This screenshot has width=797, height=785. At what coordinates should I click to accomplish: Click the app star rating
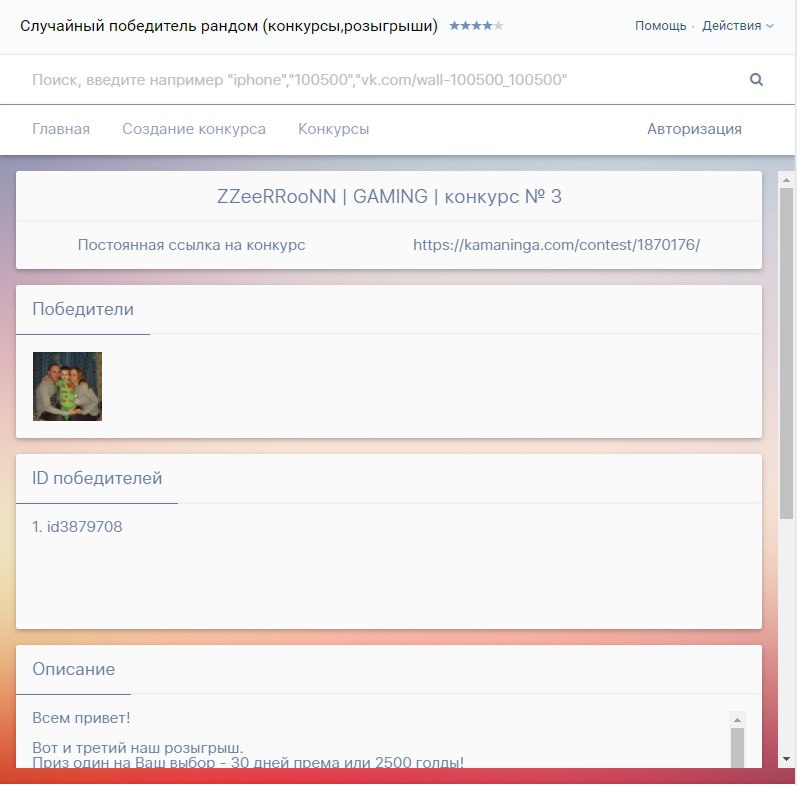tap(476, 25)
